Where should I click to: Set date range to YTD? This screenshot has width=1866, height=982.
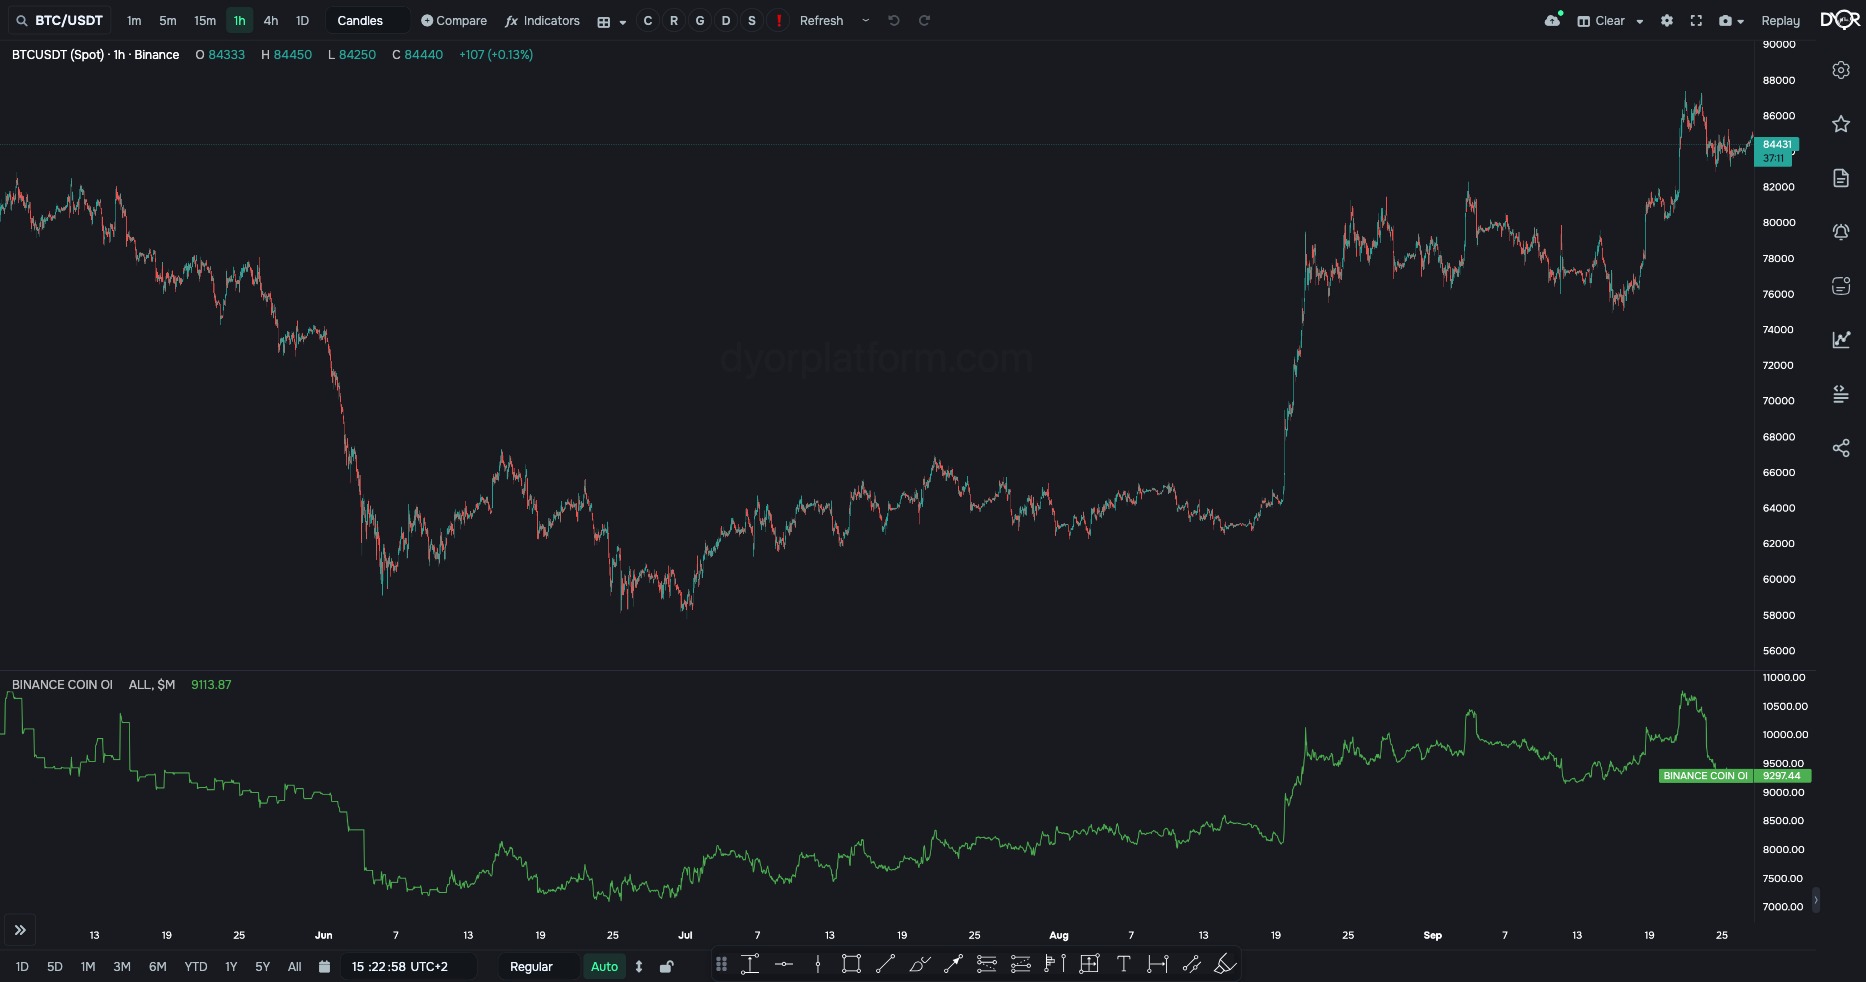pos(196,966)
